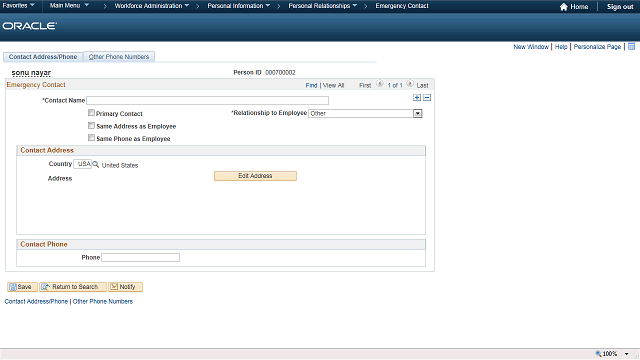Show previous row arrow icon
The height and width of the screenshot is (360, 640).
(x=380, y=84)
